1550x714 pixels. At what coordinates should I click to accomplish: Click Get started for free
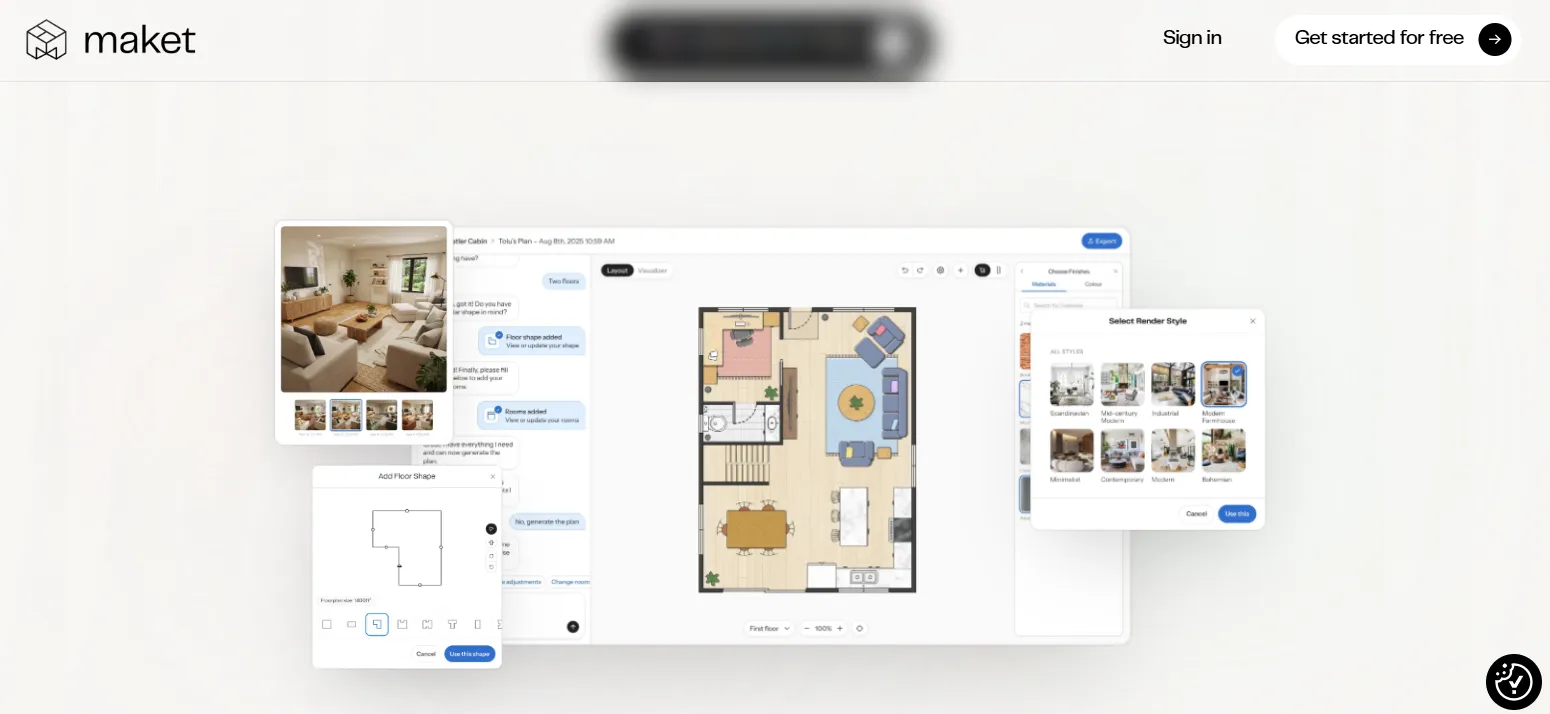(x=1398, y=40)
